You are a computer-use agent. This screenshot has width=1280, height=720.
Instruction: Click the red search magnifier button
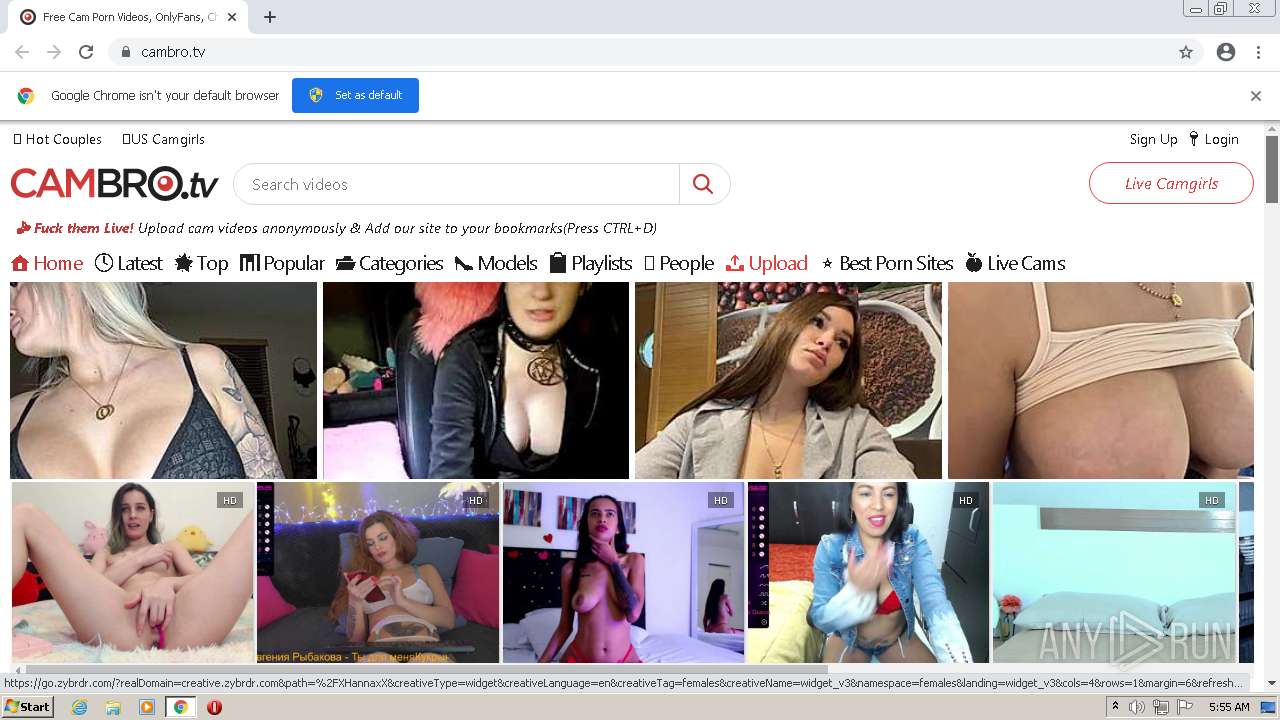(703, 184)
